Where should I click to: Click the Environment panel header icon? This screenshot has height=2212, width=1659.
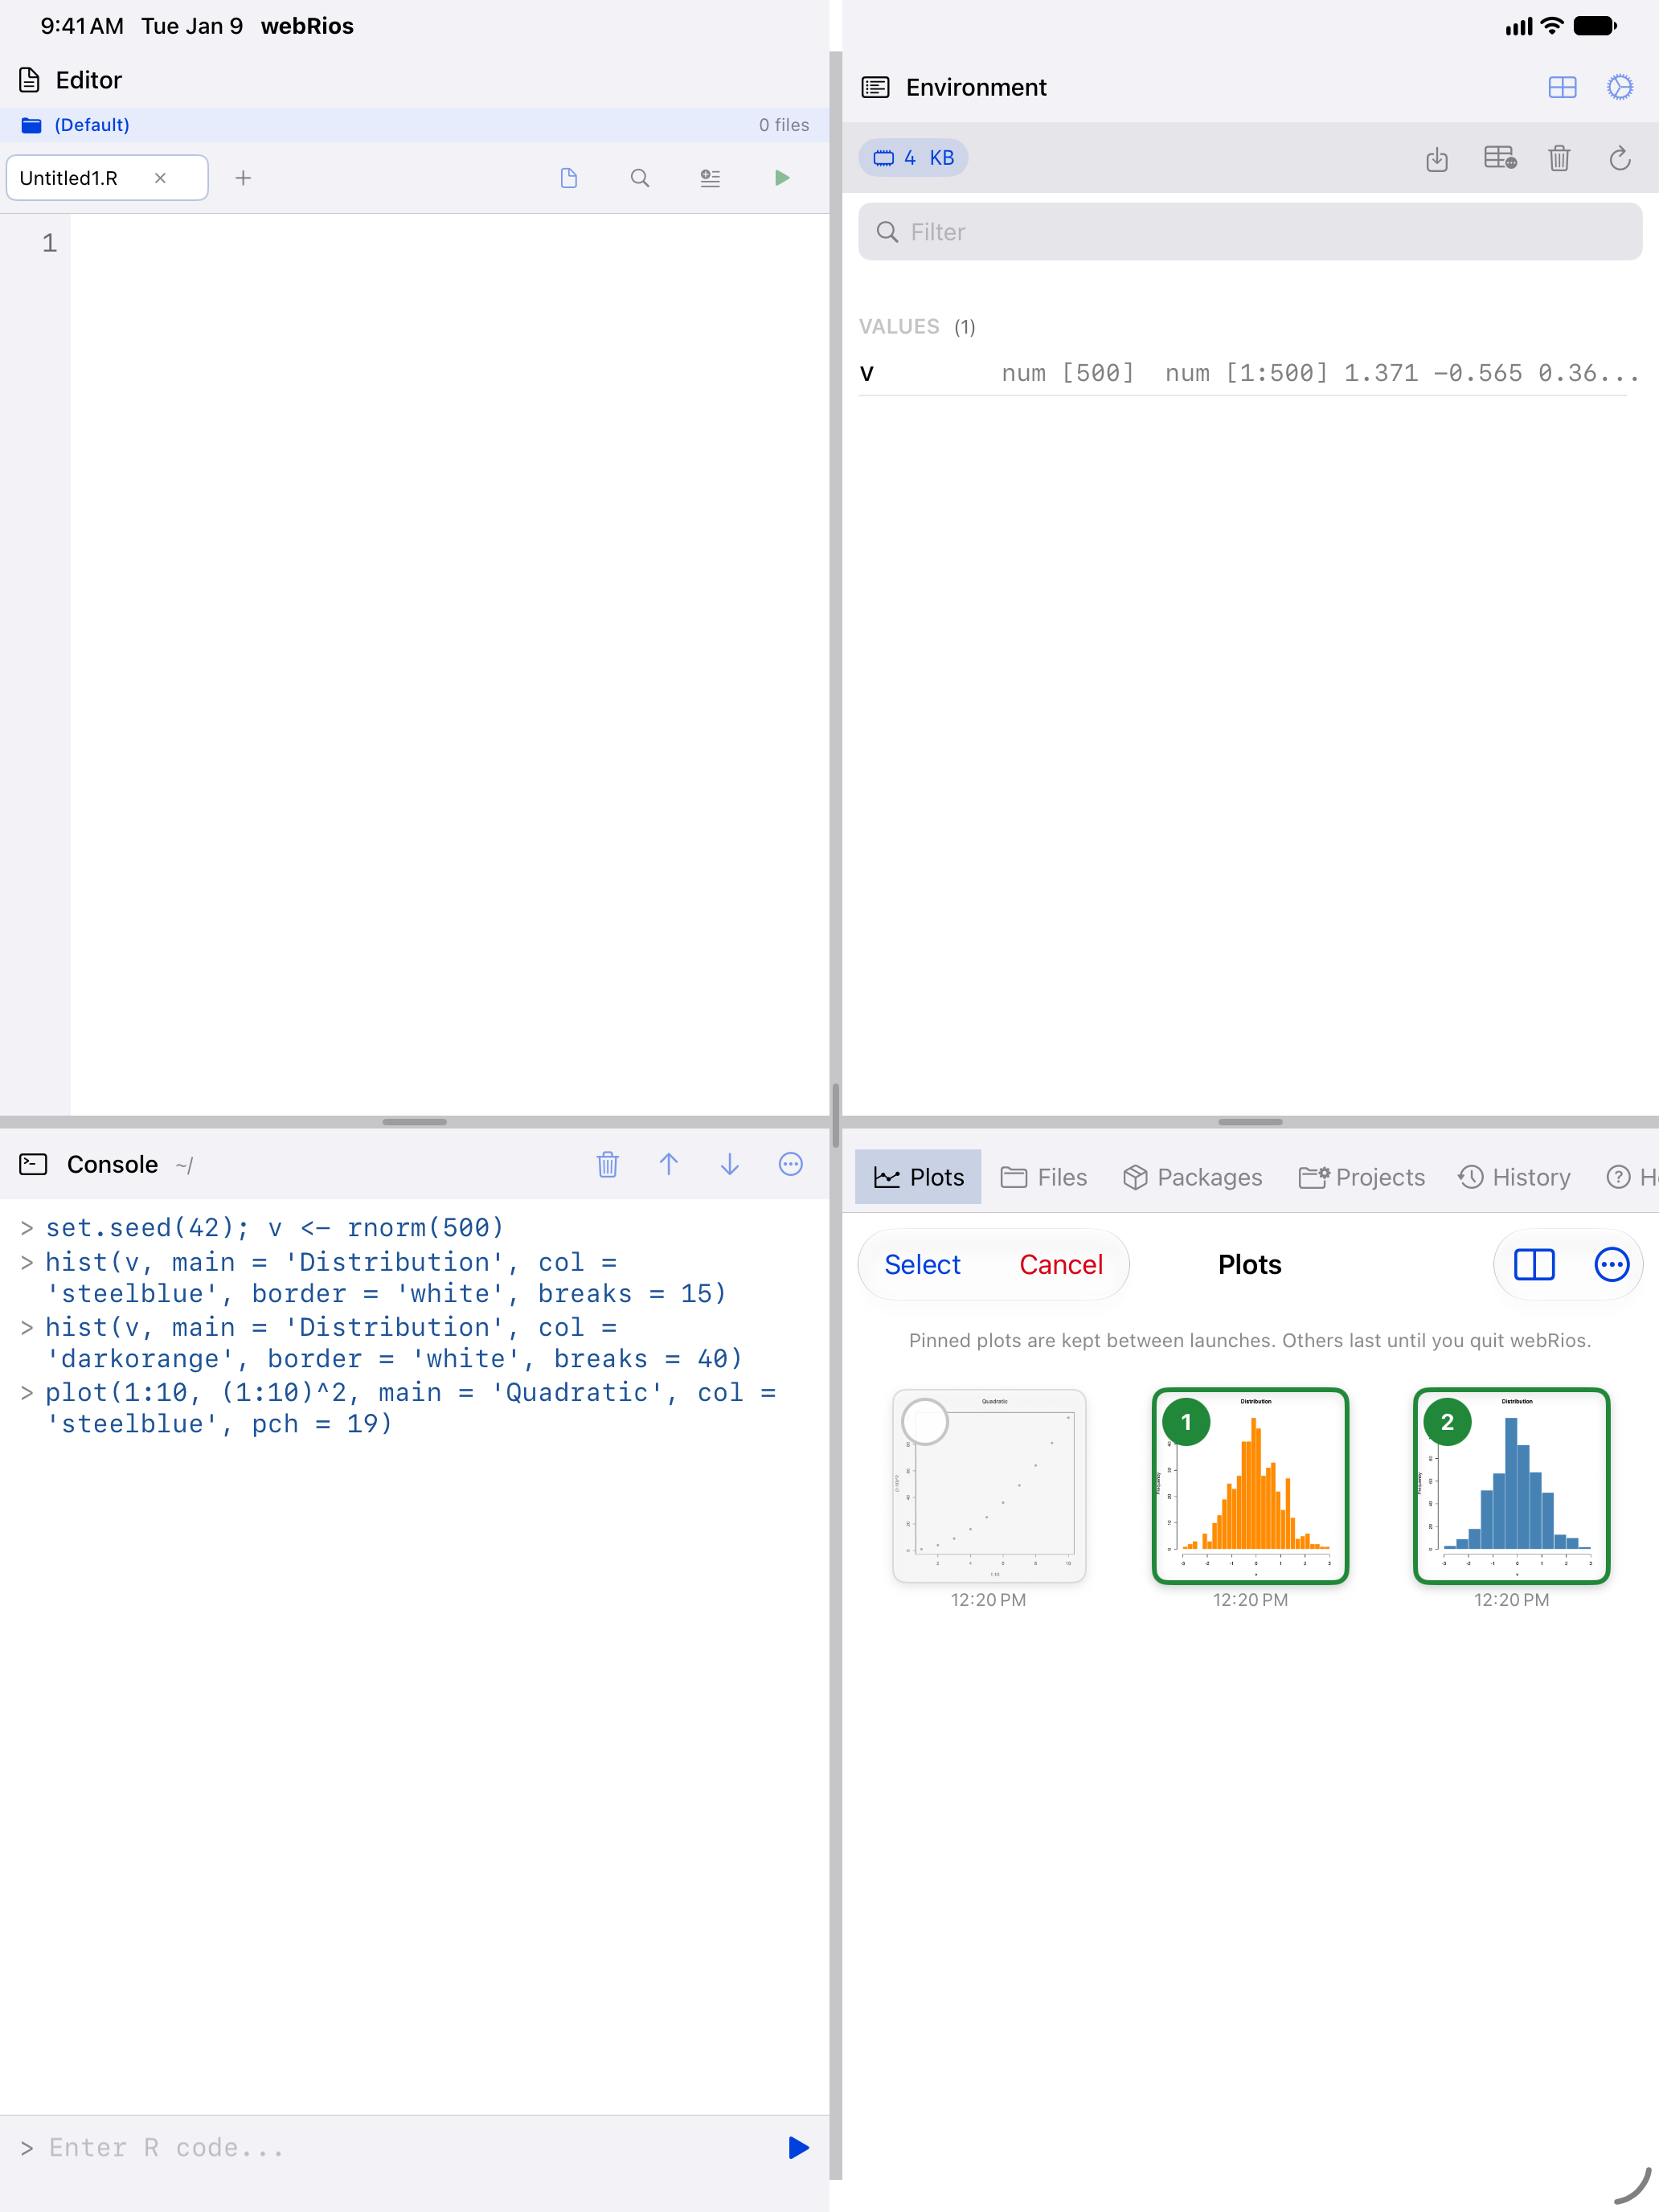pos(875,88)
